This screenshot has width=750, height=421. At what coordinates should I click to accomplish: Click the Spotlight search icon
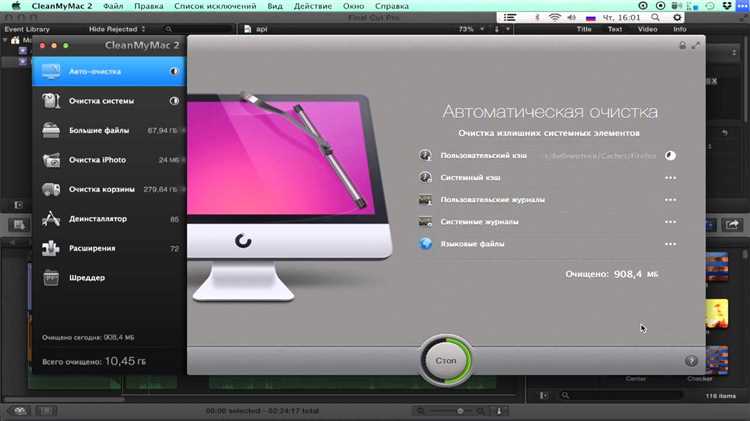[655, 18]
